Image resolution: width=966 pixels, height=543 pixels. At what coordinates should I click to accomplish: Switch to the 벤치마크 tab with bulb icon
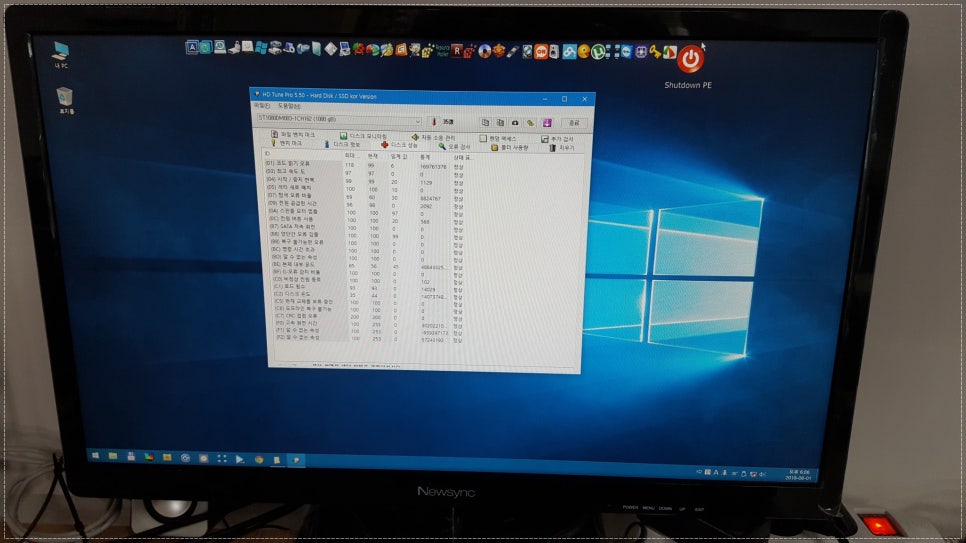click(x=286, y=143)
